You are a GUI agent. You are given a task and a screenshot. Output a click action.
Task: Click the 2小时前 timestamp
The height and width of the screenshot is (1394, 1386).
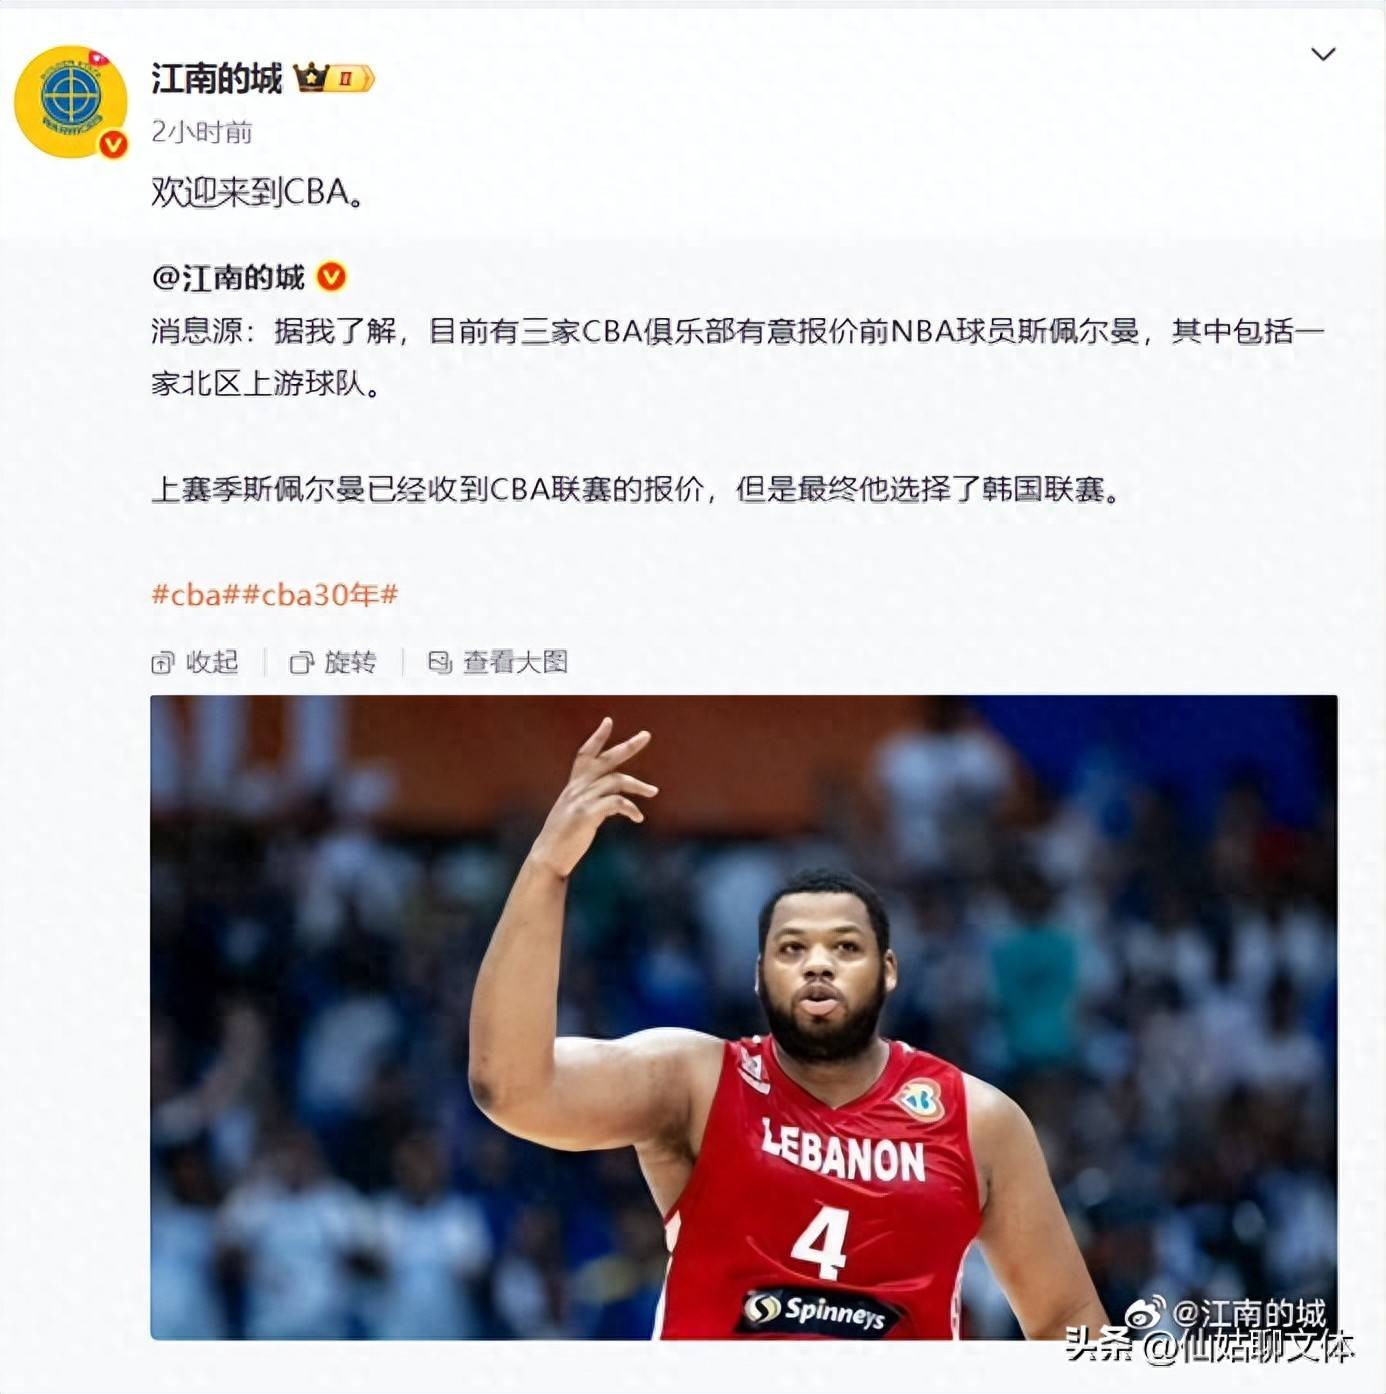[x=202, y=132]
